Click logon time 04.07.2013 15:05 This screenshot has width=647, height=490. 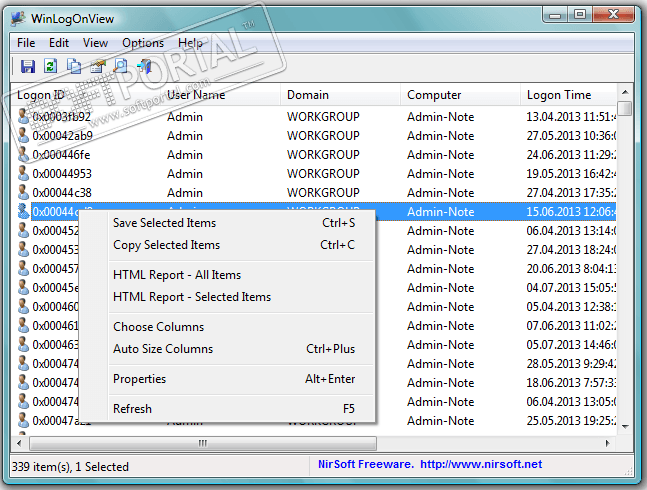click(571, 287)
